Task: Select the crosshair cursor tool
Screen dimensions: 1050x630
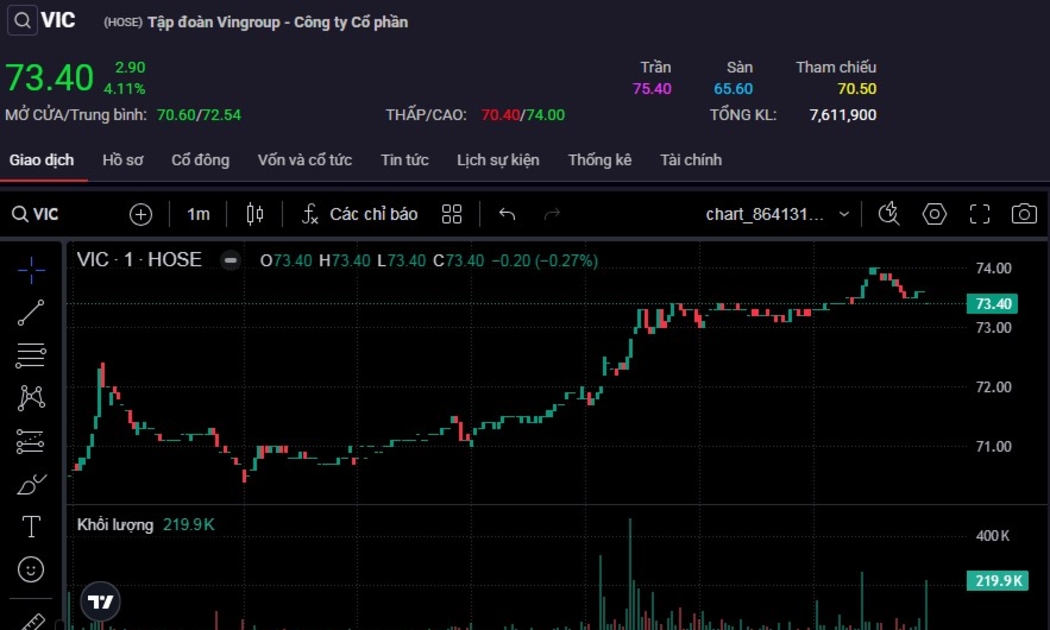Action: click(x=31, y=269)
